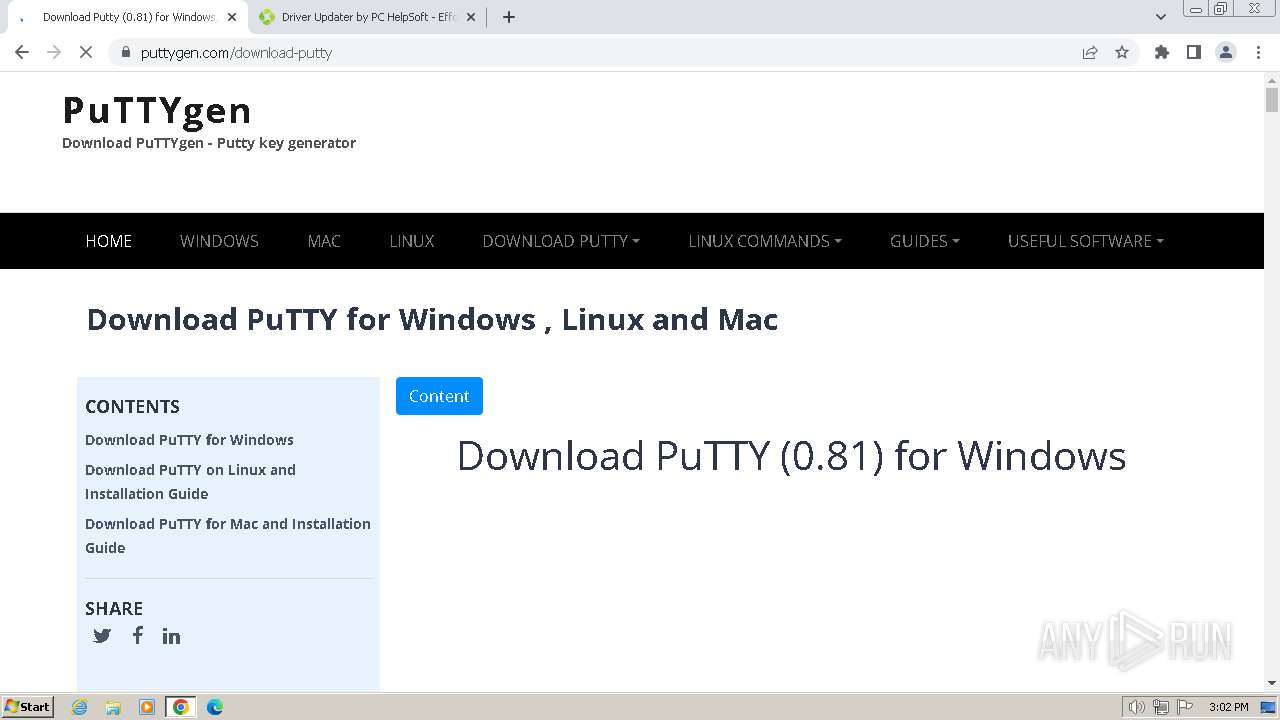Expand the GUIDES dropdown menu
Image resolution: width=1280 pixels, height=720 pixels.
pyautogui.click(x=925, y=241)
